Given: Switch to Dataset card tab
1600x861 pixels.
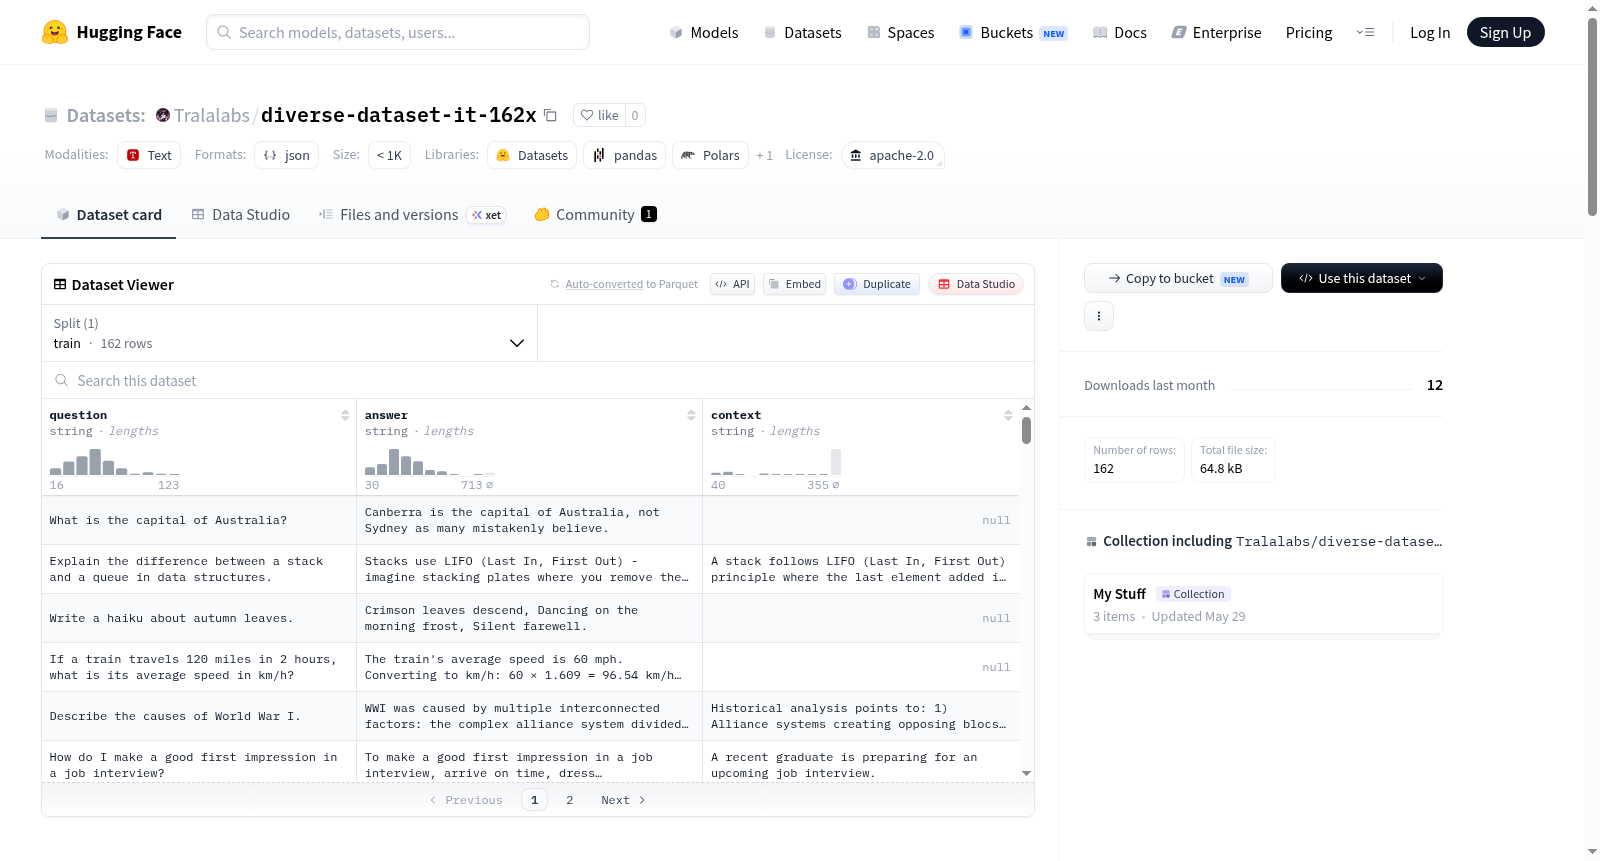Looking at the screenshot, I should pyautogui.click(x=109, y=214).
